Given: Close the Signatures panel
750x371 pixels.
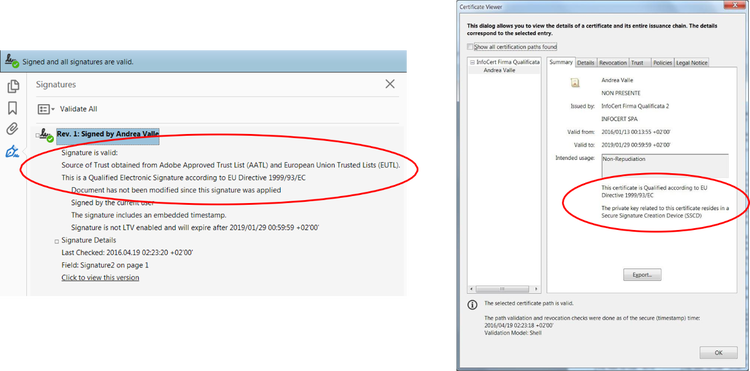Looking at the screenshot, I should (390, 84).
